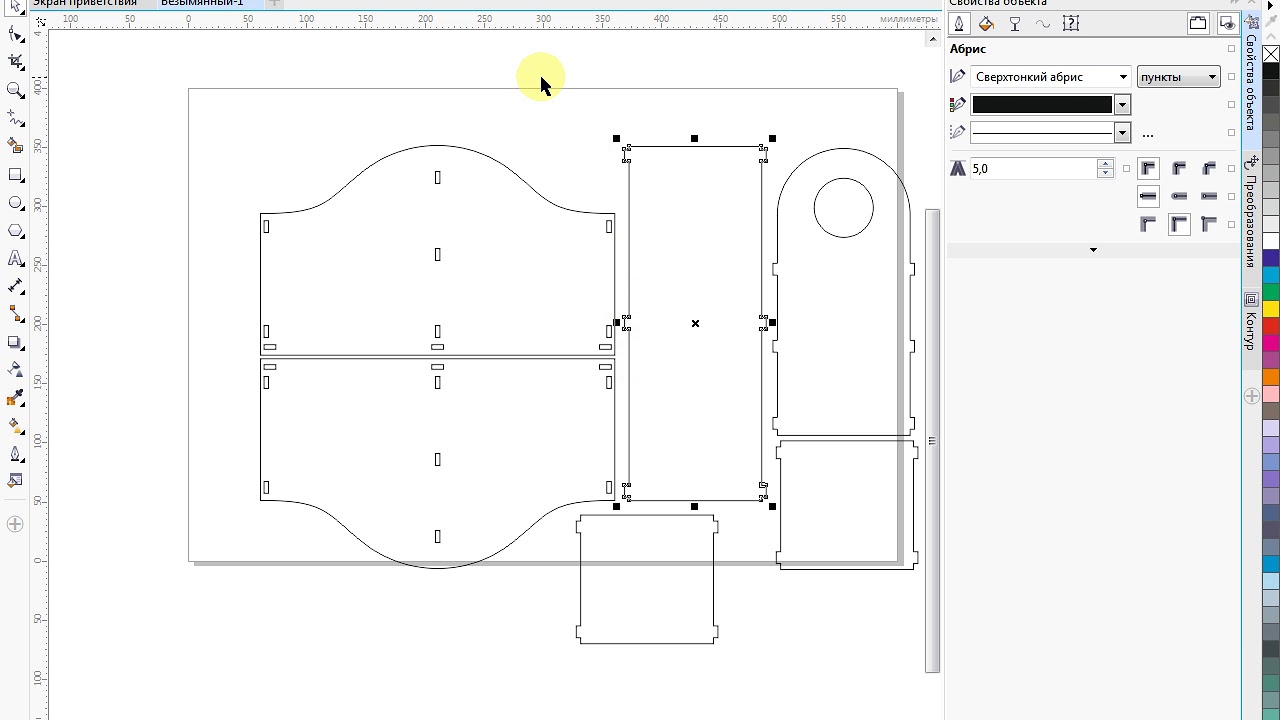Image resolution: width=1280 pixels, height=720 pixels.
Task: Click the toolbox customize plus button
Action: pyautogui.click(x=15, y=524)
